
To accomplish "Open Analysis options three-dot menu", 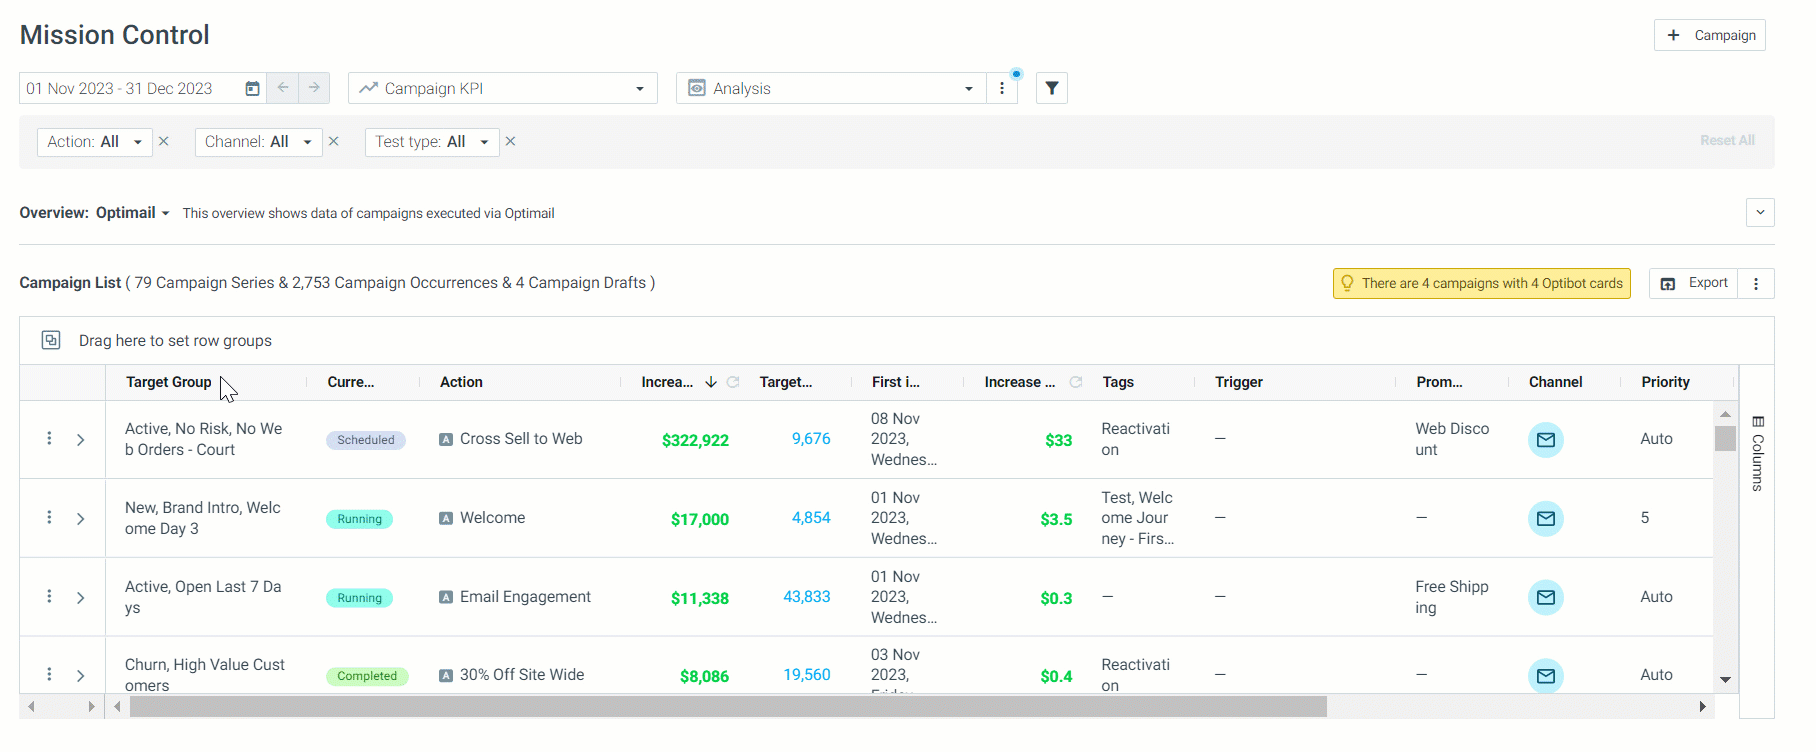I will pyautogui.click(x=1002, y=88).
